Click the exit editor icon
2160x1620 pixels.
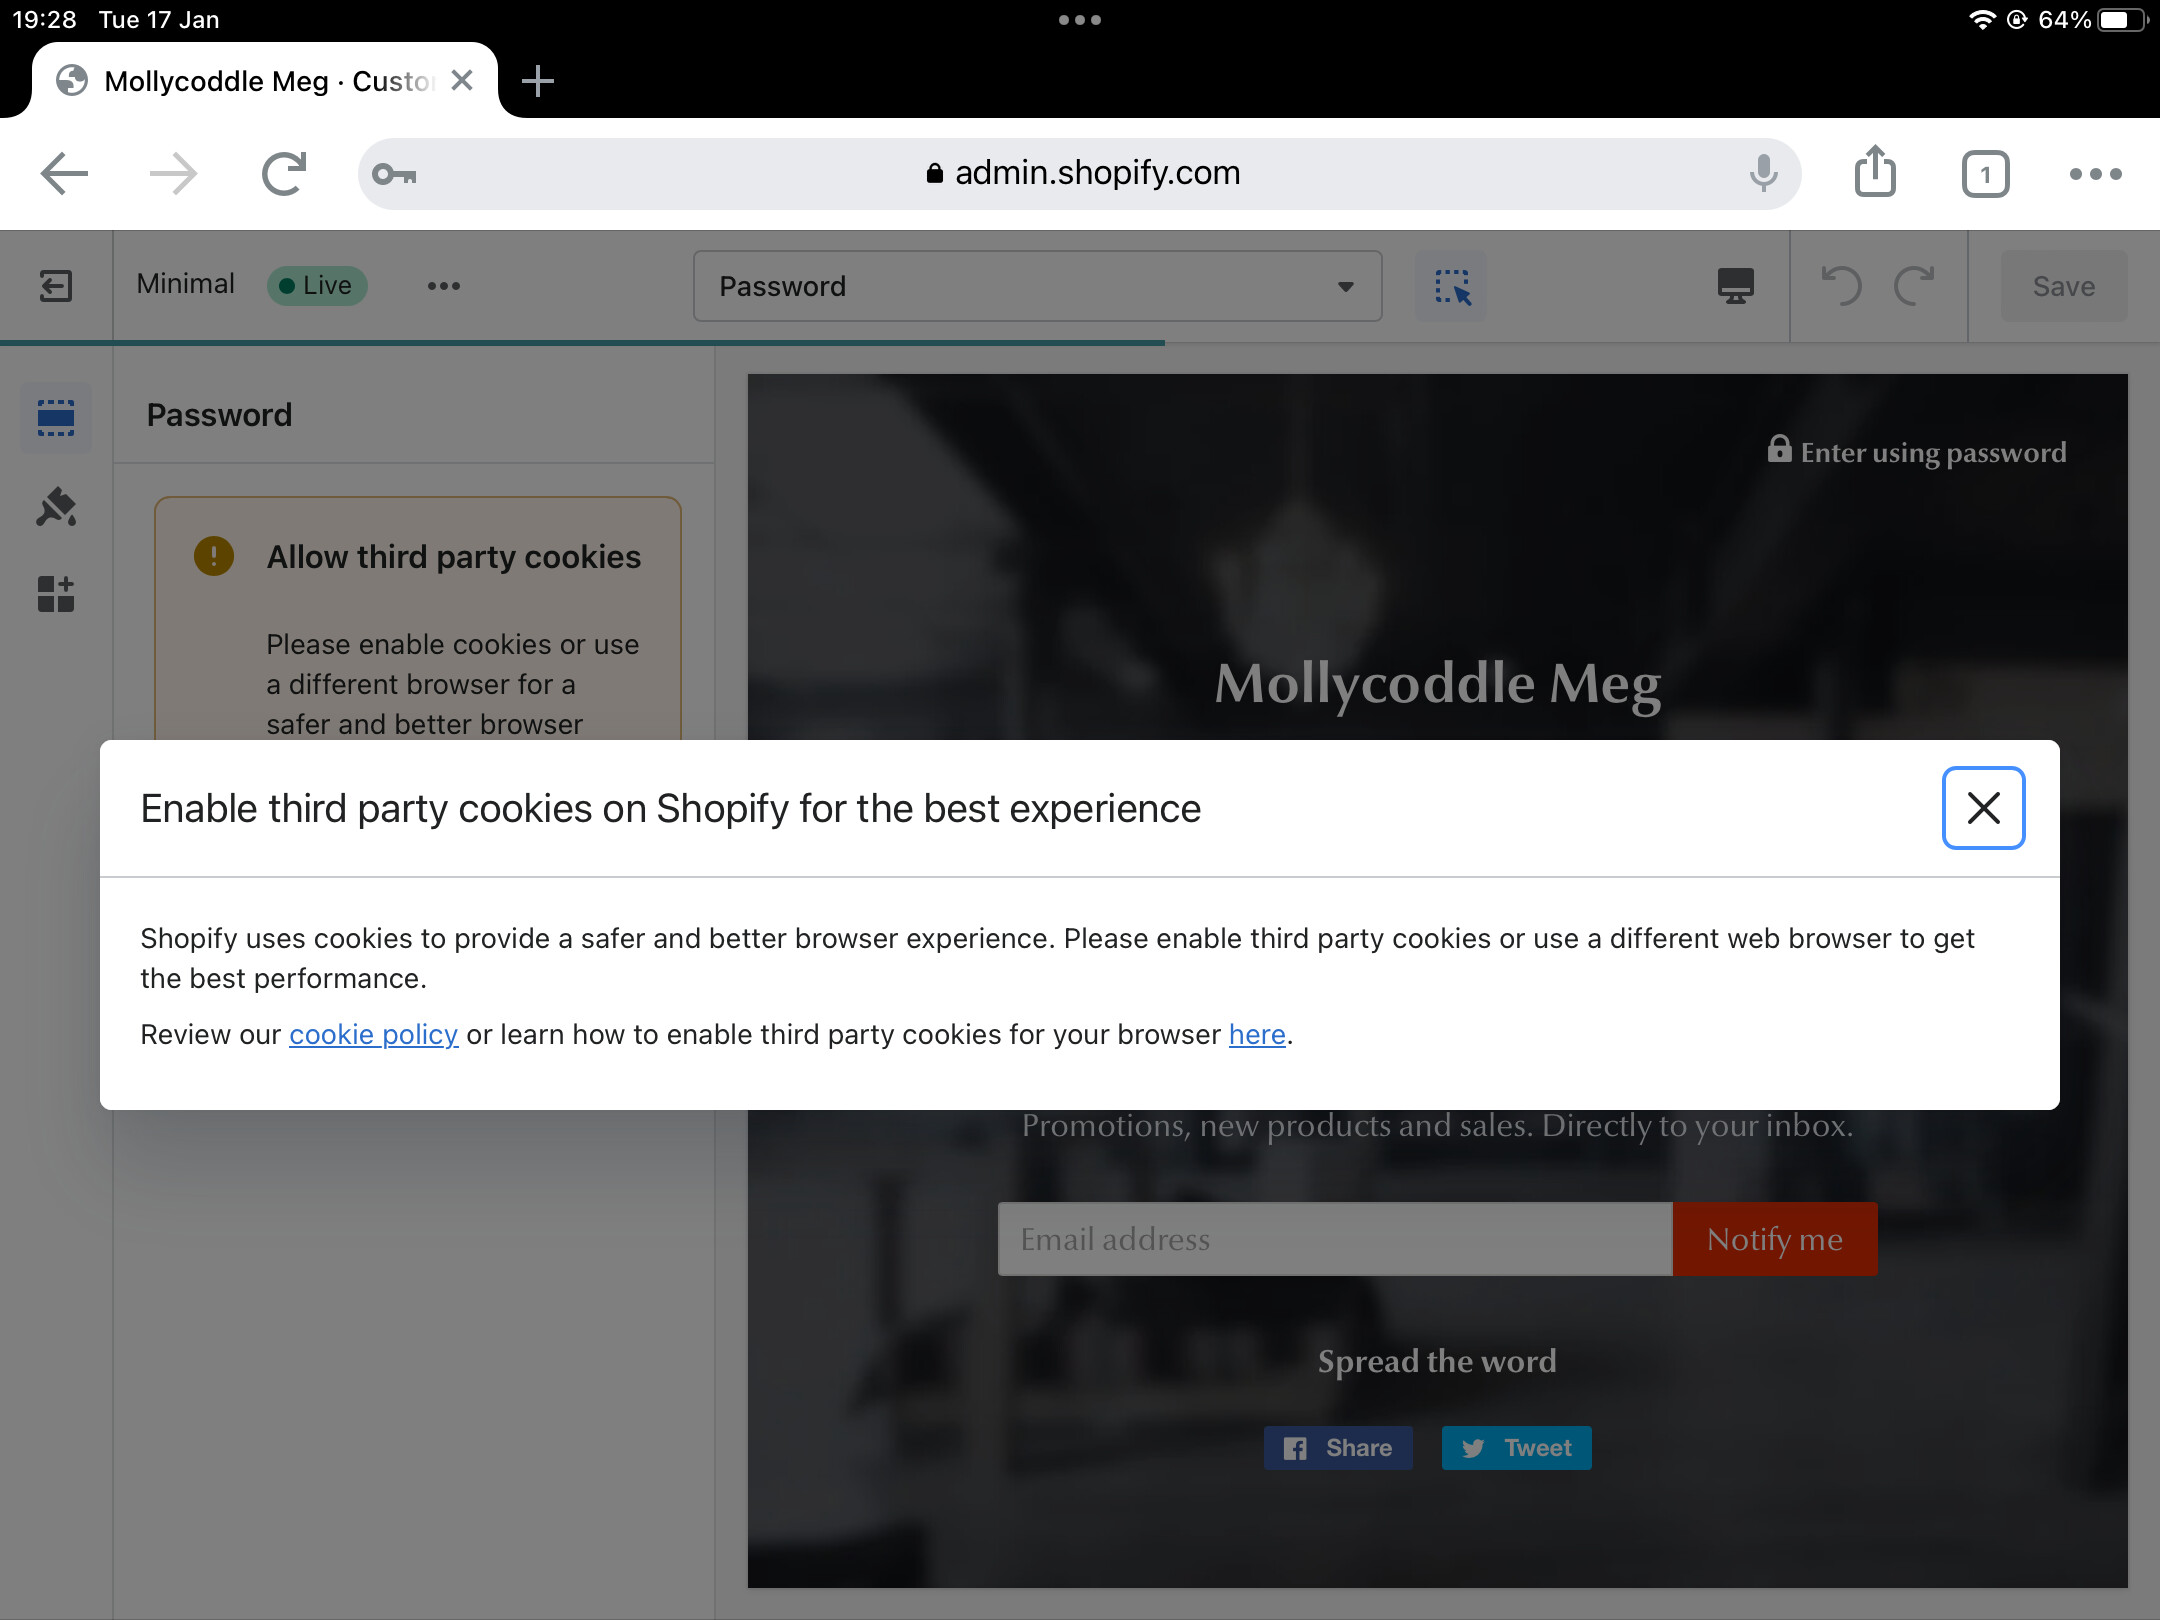[x=56, y=286]
